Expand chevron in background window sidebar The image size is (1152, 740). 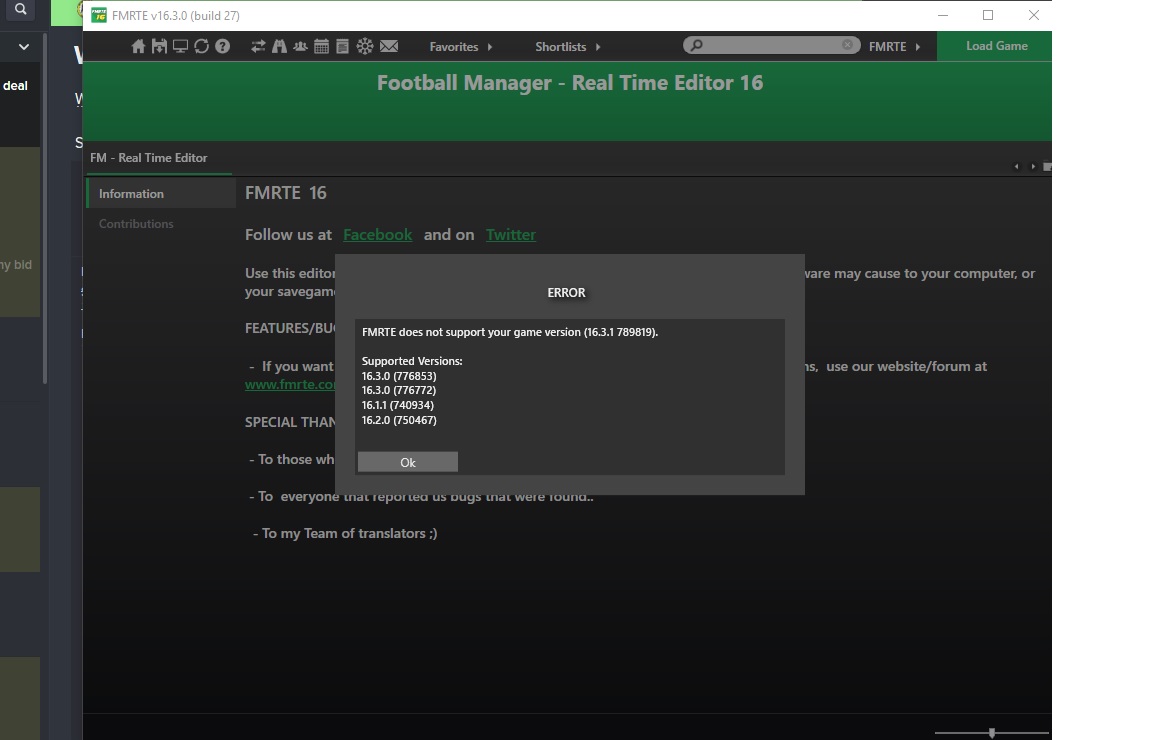(x=24, y=47)
